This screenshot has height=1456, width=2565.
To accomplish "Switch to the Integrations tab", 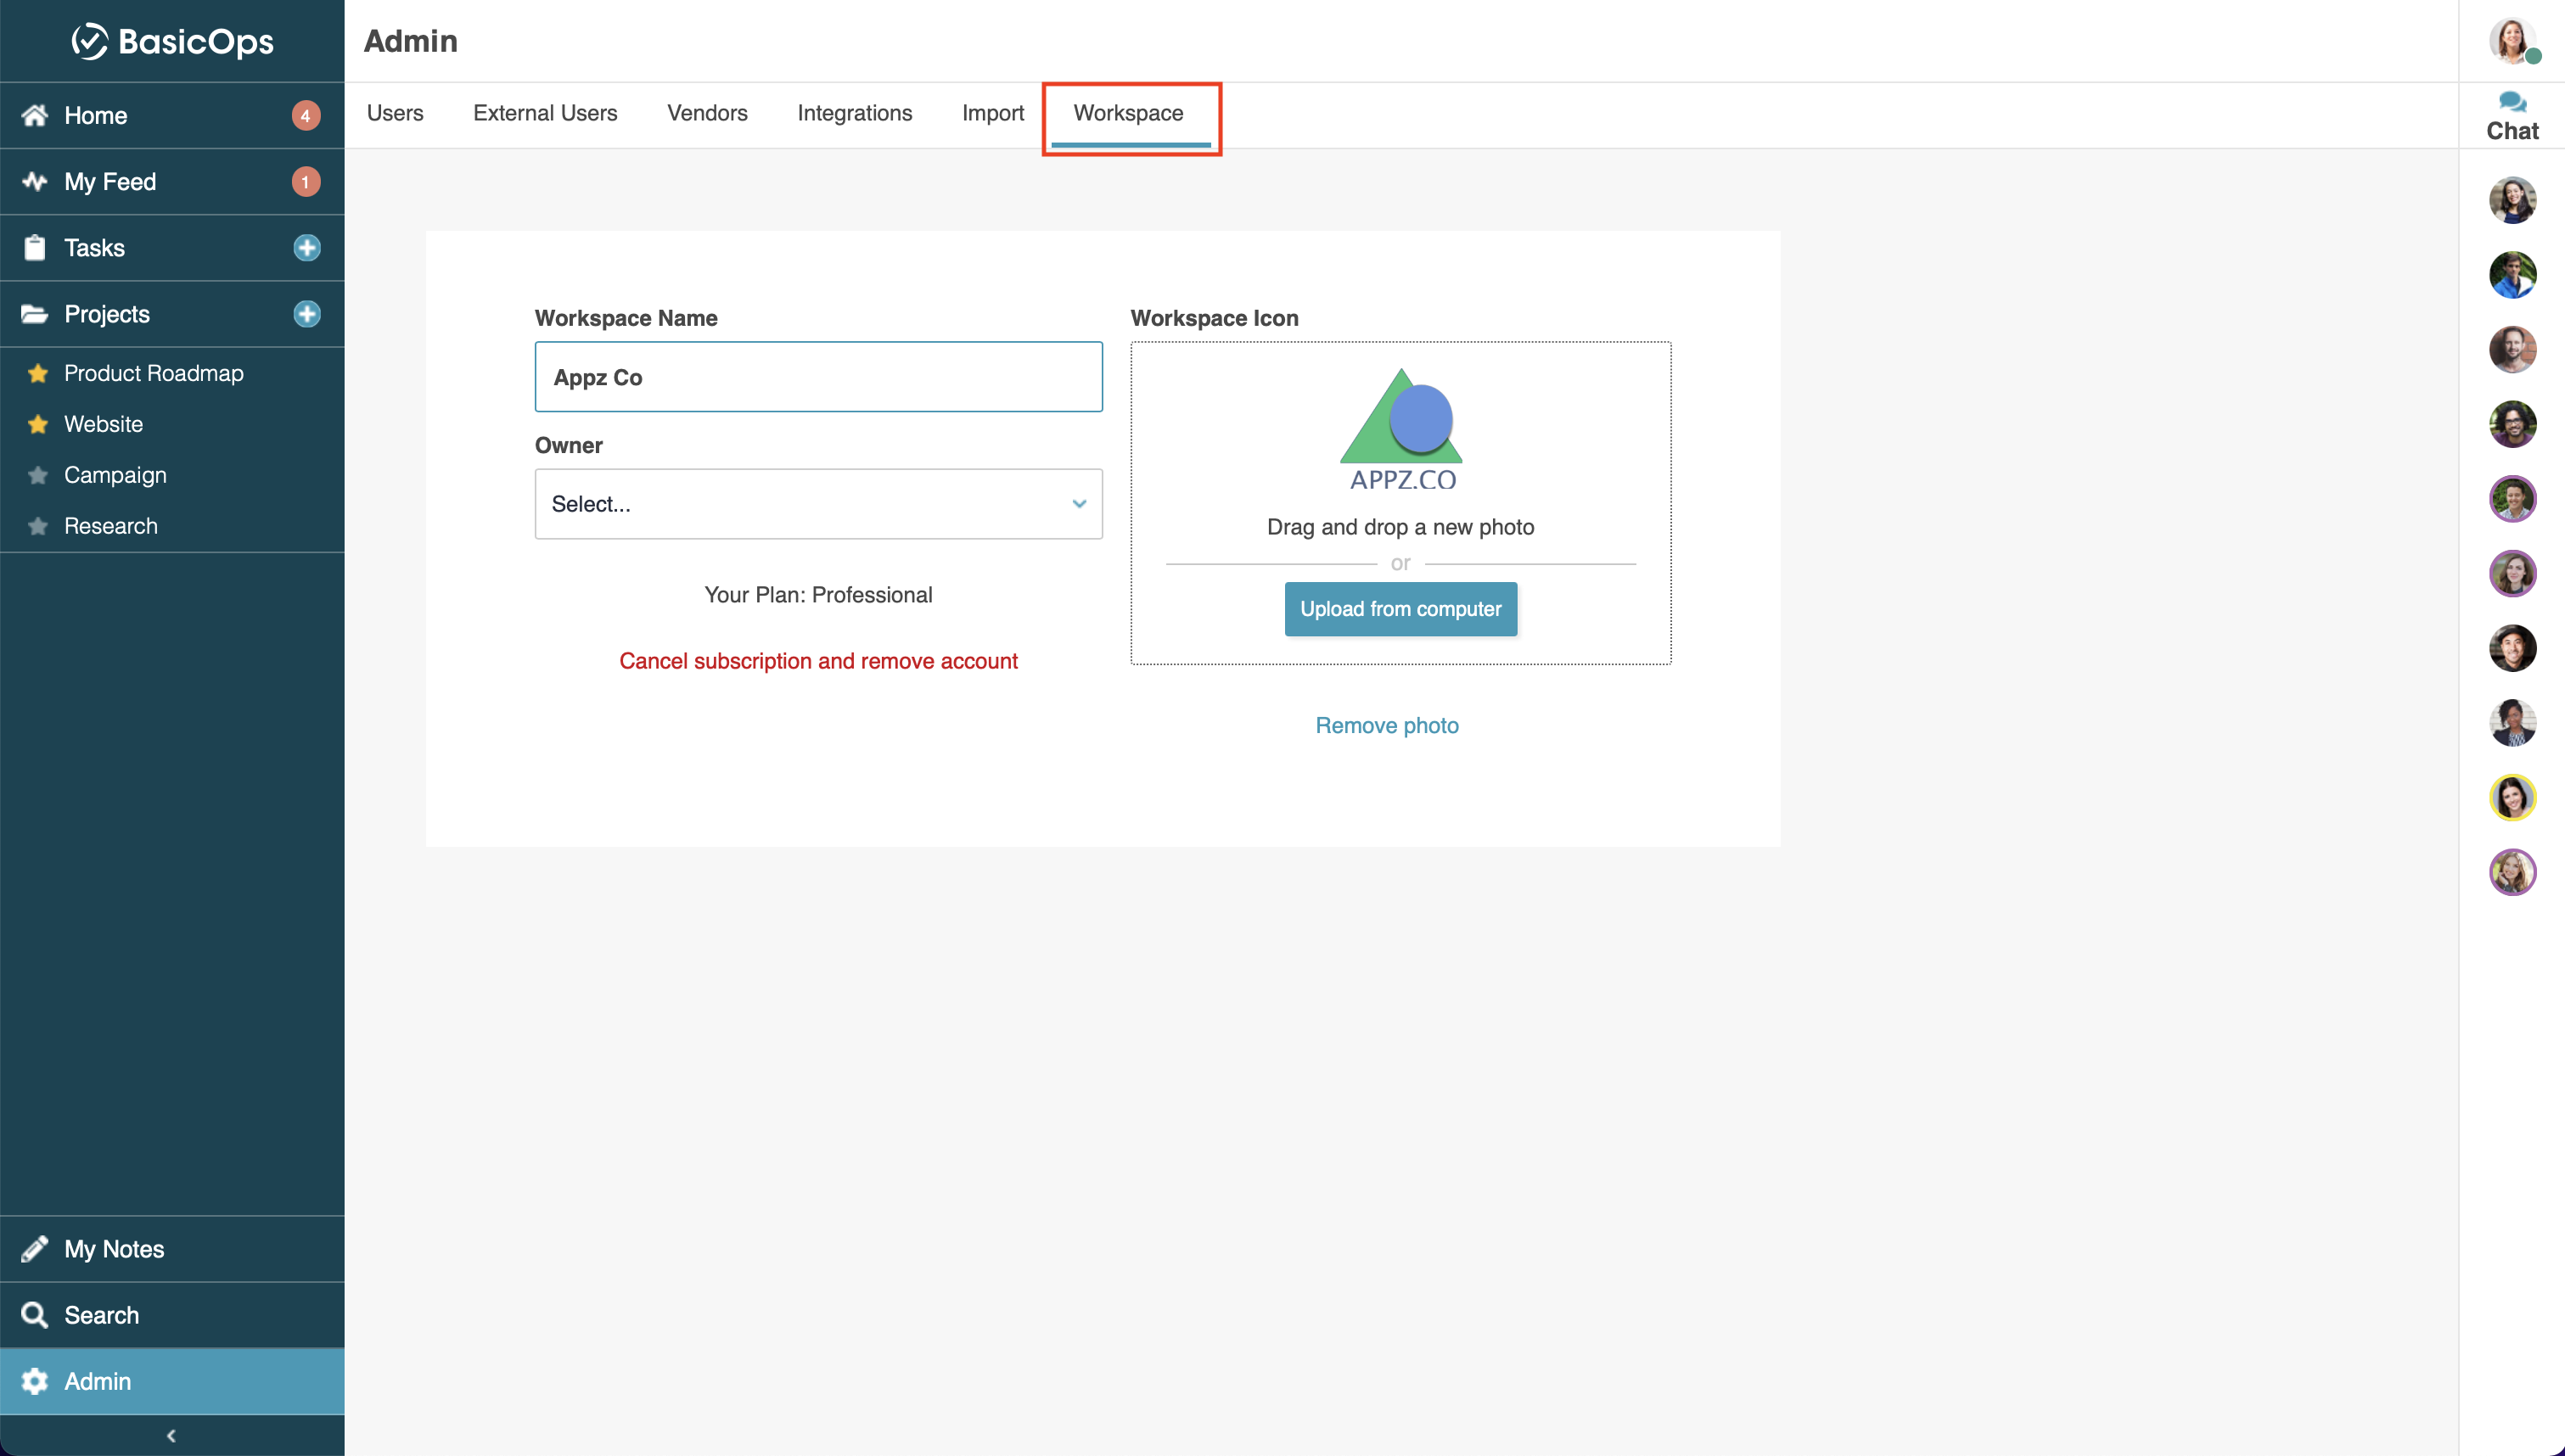I will click(x=854, y=113).
